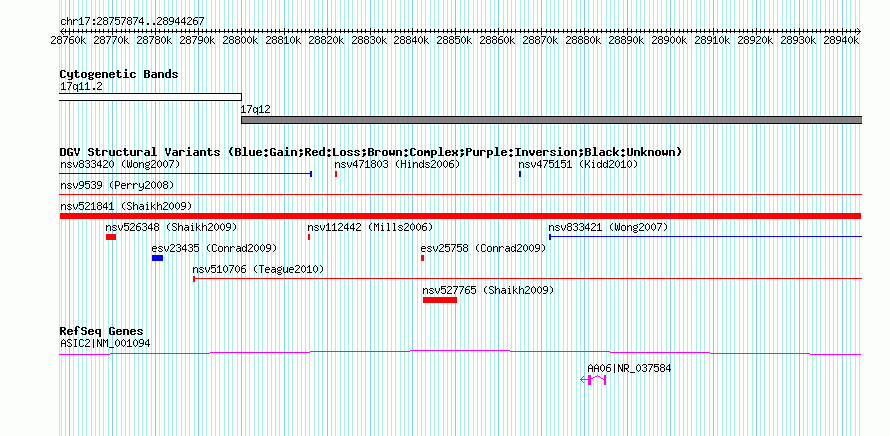Open variant nsv9539 (Perry2008) label
890x436 pixels.
pos(117,186)
